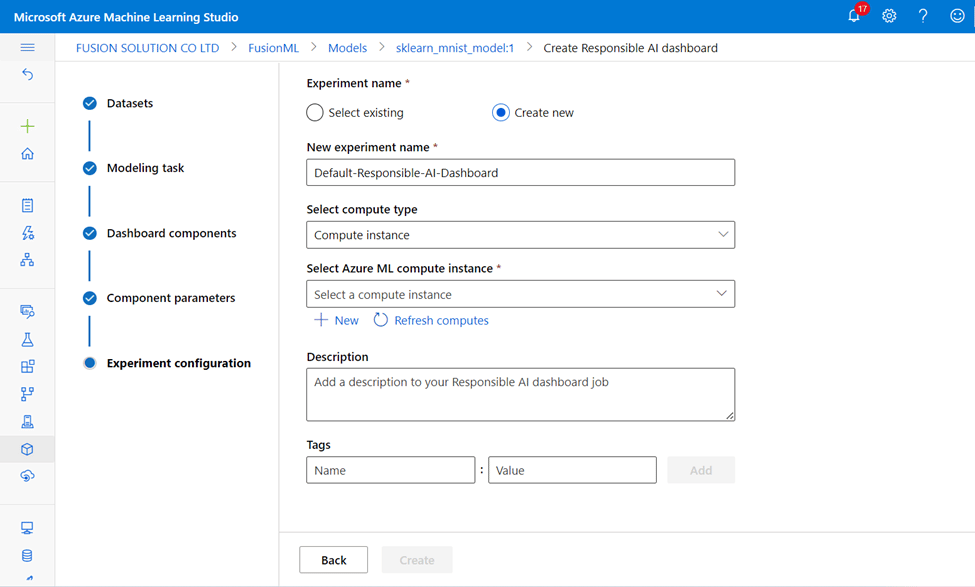The height and width of the screenshot is (587, 975).
Task: Click the plus icon beside New
Action: (321, 320)
